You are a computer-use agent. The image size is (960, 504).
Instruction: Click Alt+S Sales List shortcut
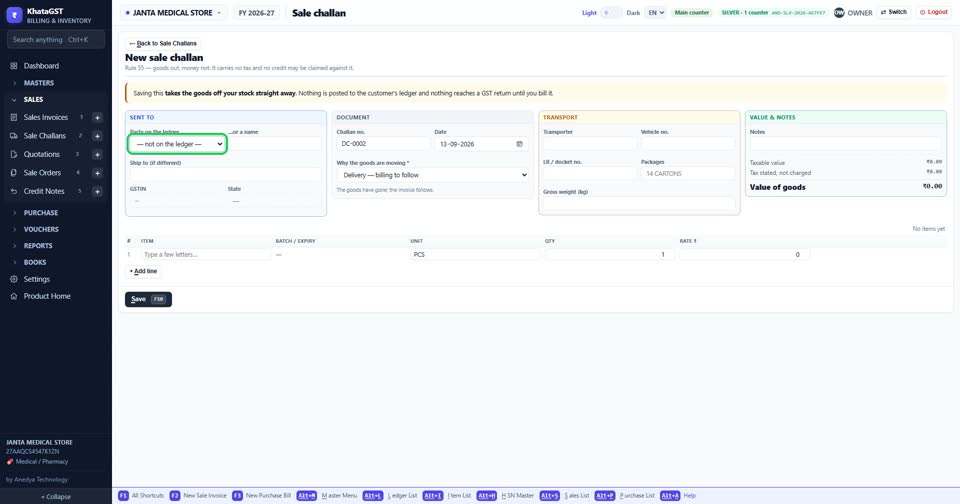click(x=564, y=495)
